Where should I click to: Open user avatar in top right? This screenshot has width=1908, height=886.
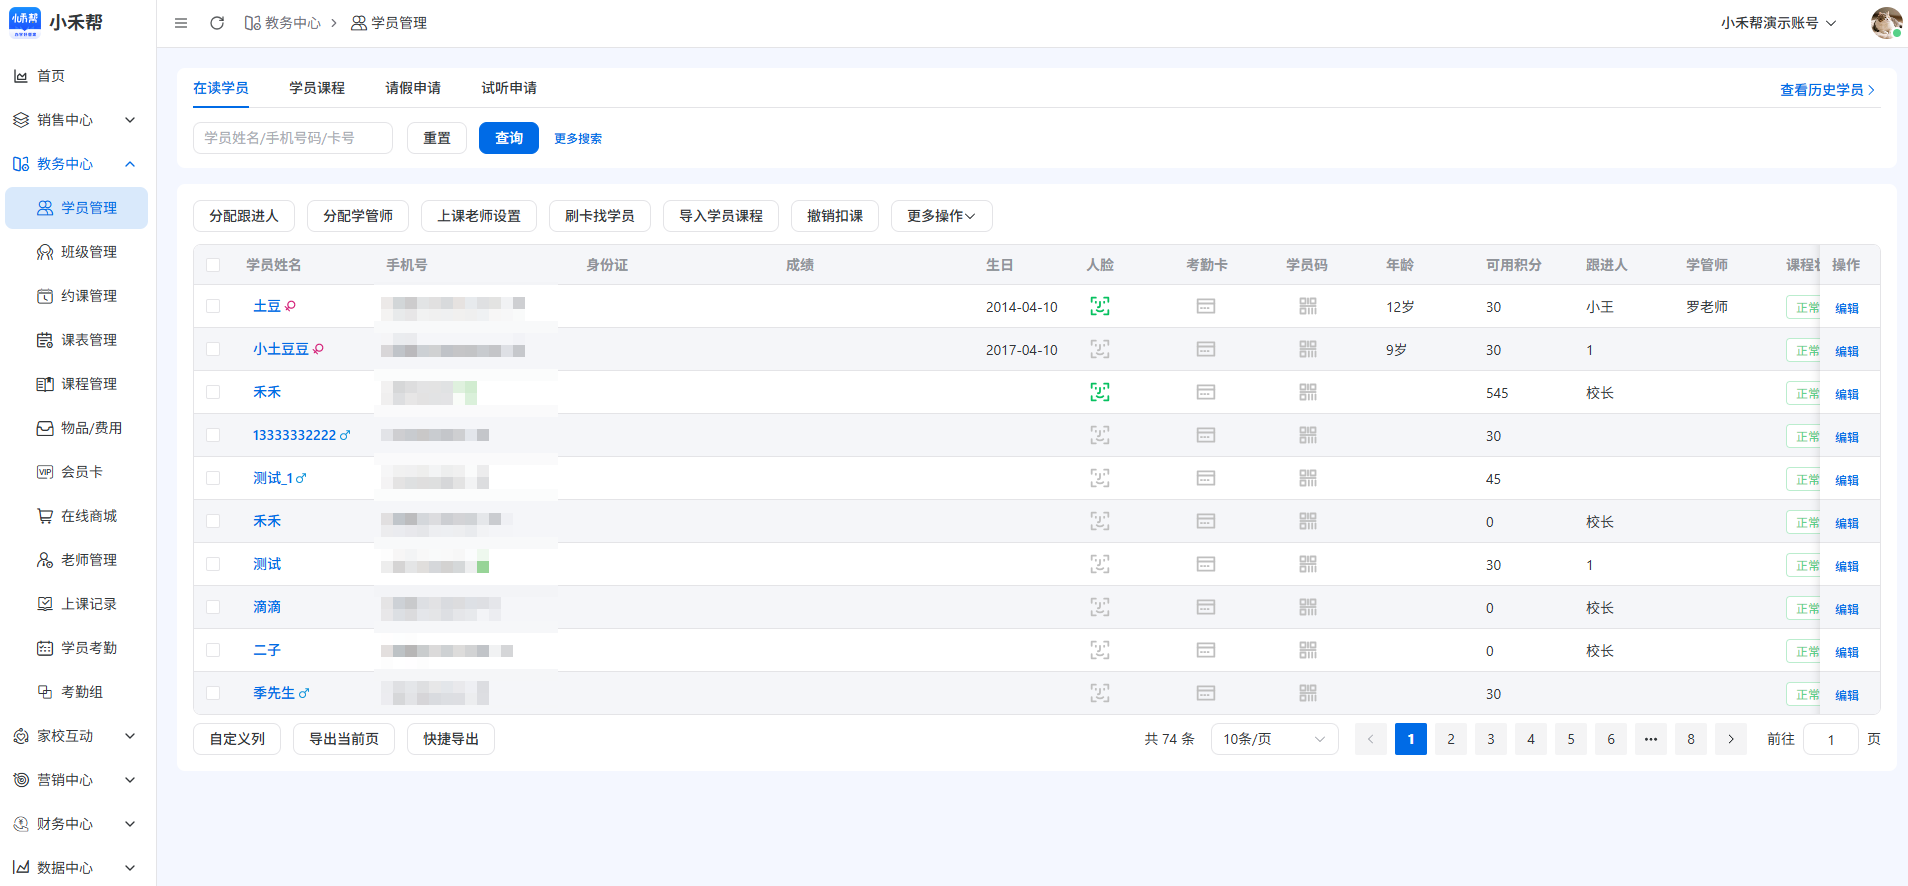[1885, 23]
